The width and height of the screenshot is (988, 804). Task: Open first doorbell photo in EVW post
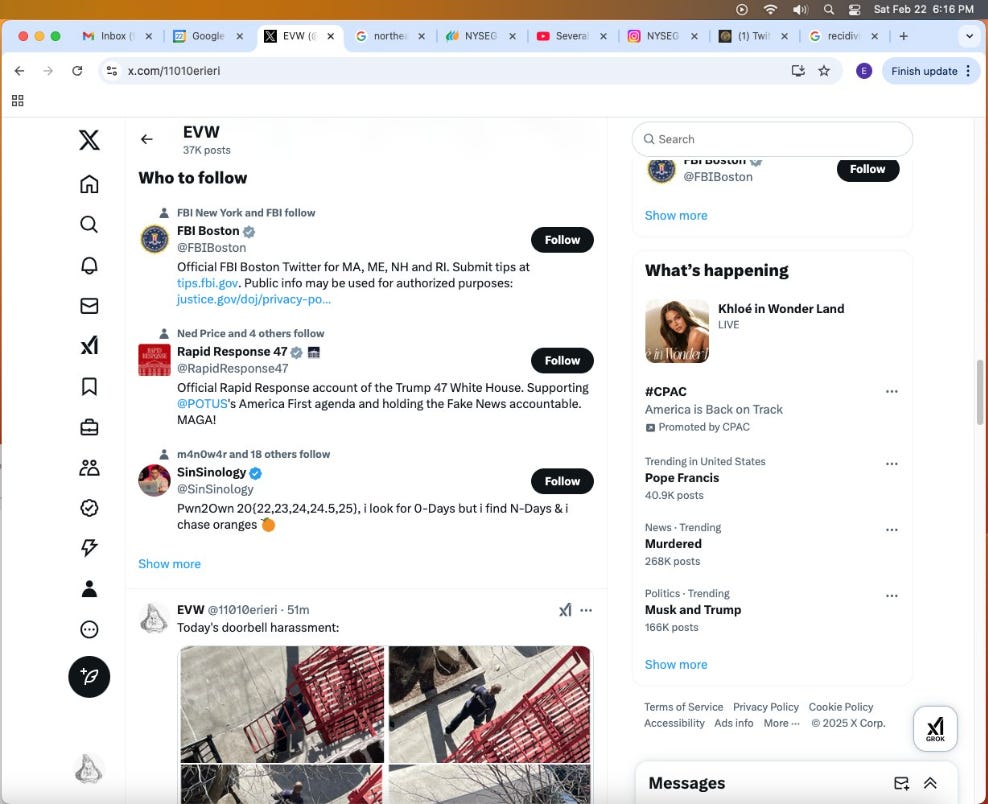(x=282, y=704)
